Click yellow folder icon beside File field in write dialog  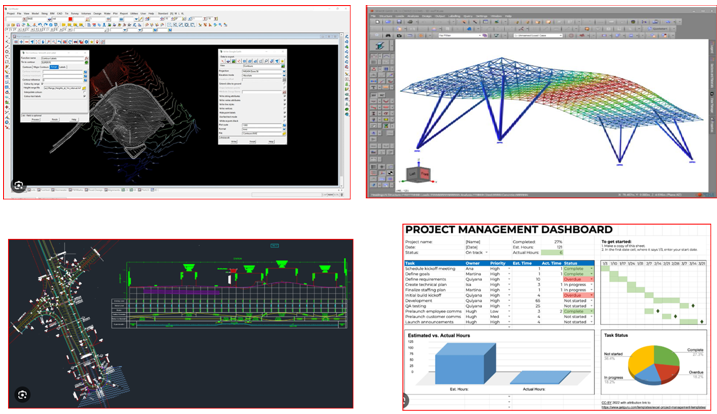(x=284, y=134)
